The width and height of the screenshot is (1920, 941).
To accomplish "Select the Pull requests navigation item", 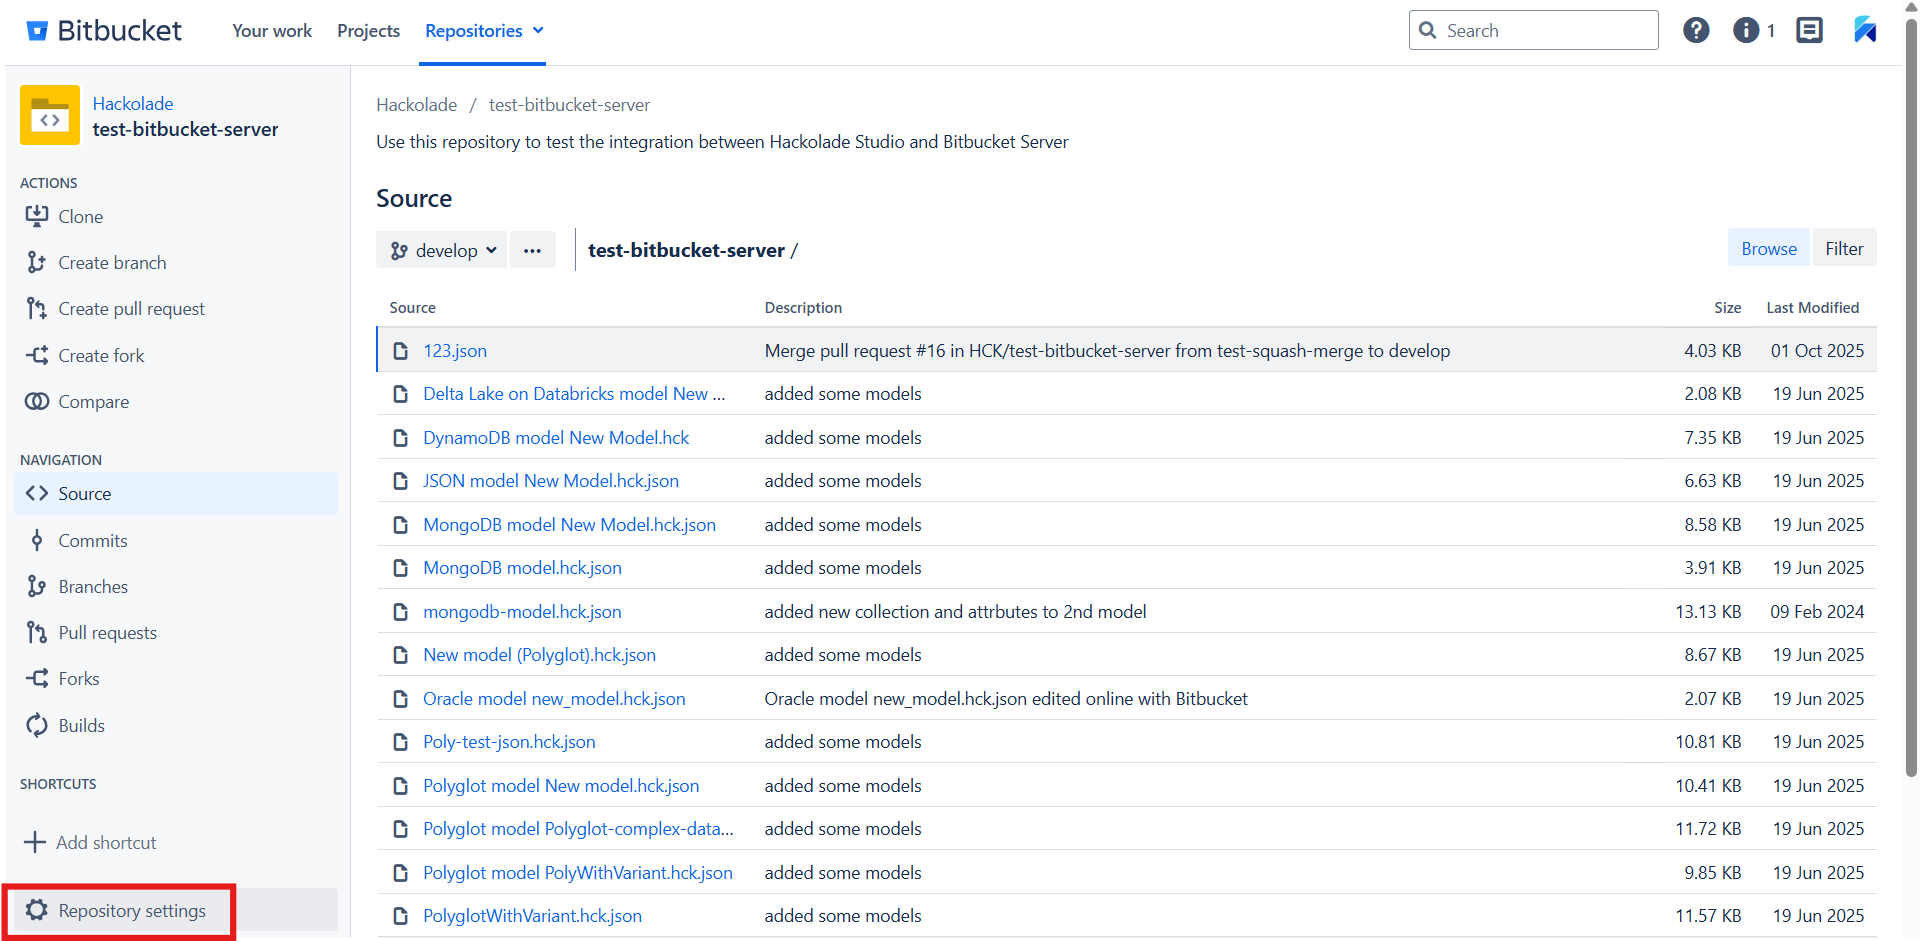I will pos(107,632).
